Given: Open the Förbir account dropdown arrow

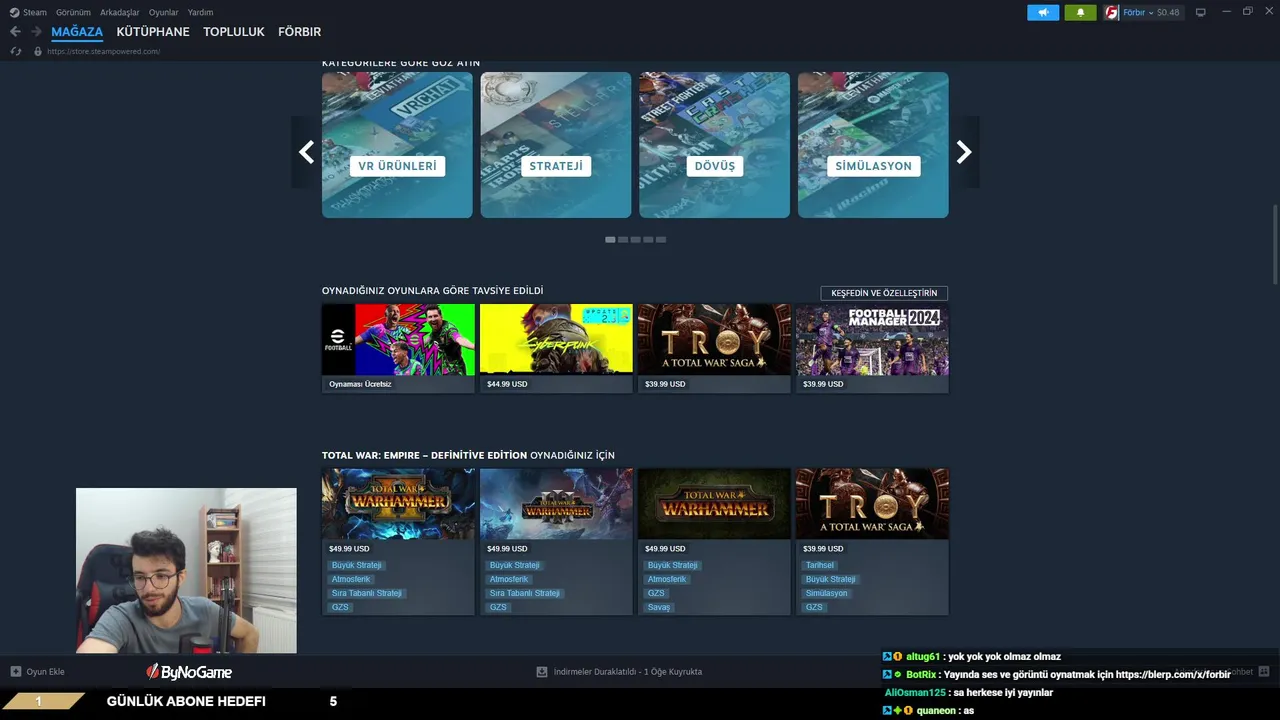Looking at the screenshot, I should click(1150, 12).
